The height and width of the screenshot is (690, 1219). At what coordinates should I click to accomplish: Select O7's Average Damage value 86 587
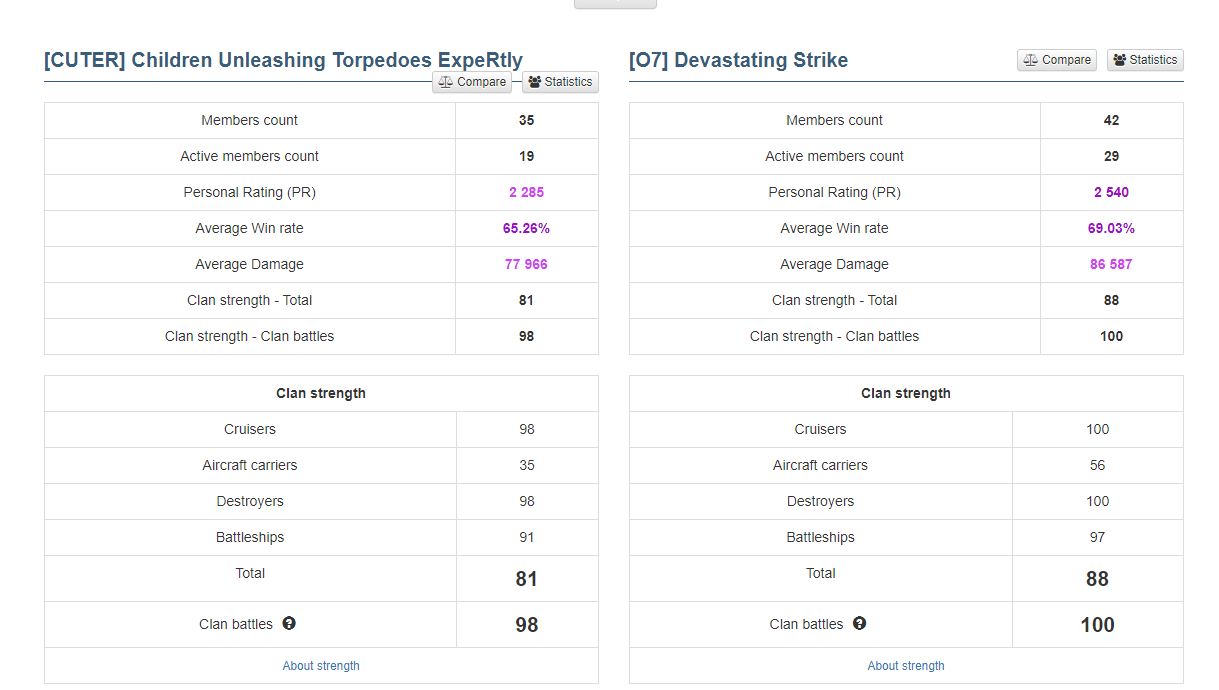[1111, 264]
